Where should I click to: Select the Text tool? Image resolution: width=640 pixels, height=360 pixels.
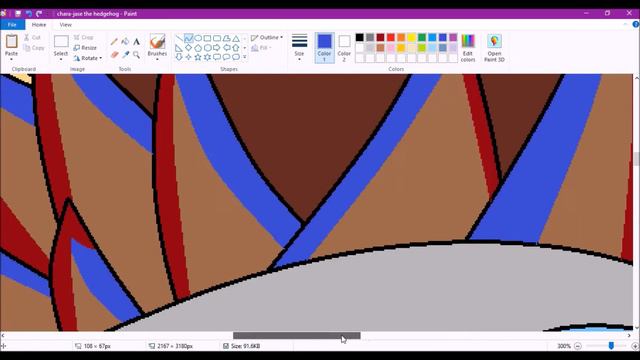(x=136, y=41)
